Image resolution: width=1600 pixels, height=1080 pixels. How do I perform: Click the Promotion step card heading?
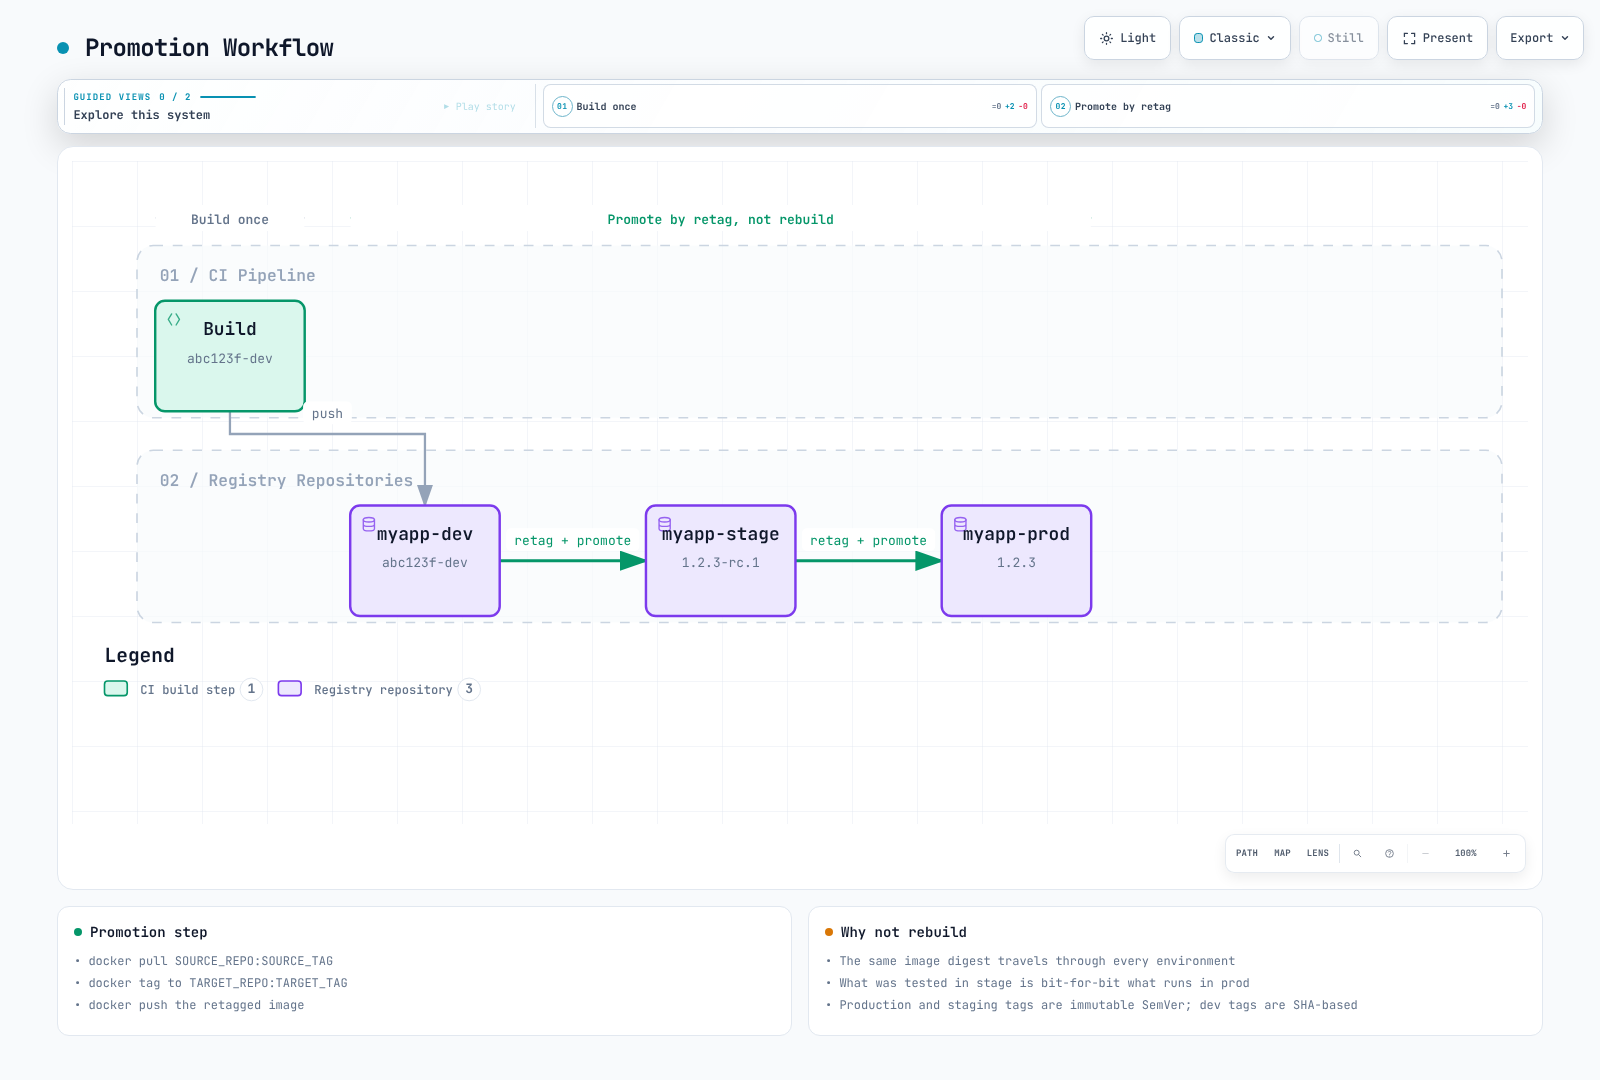point(149,932)
